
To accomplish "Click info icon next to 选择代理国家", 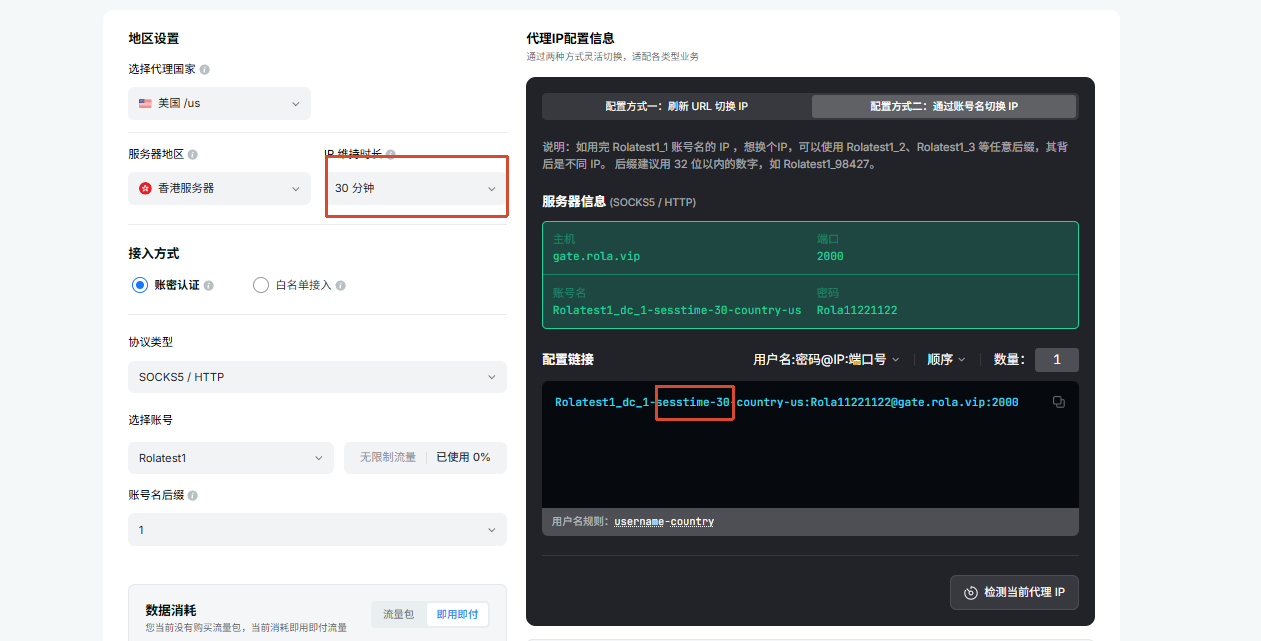I will point(205,70).
